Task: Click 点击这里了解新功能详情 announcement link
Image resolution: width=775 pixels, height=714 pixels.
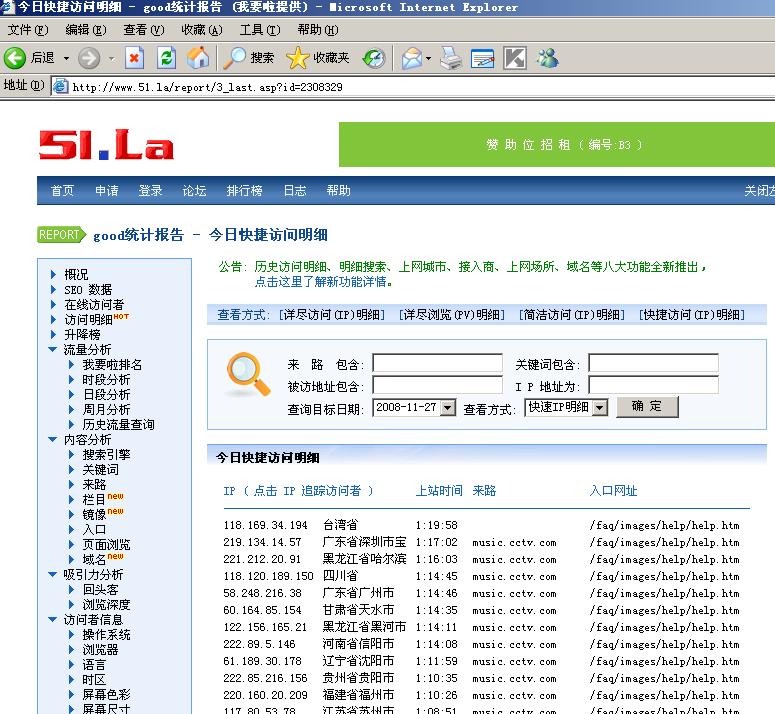Action: pyautogui.click(x=323, y=282)
